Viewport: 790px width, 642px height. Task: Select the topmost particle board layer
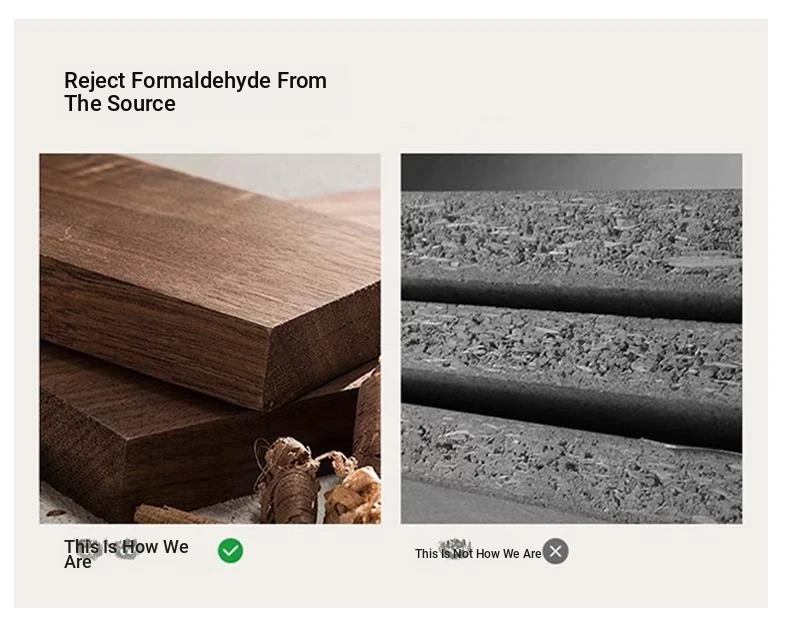[x=571, y=229]
